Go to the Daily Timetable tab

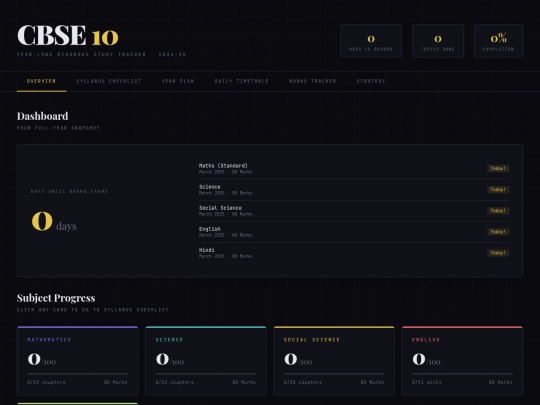241,81
